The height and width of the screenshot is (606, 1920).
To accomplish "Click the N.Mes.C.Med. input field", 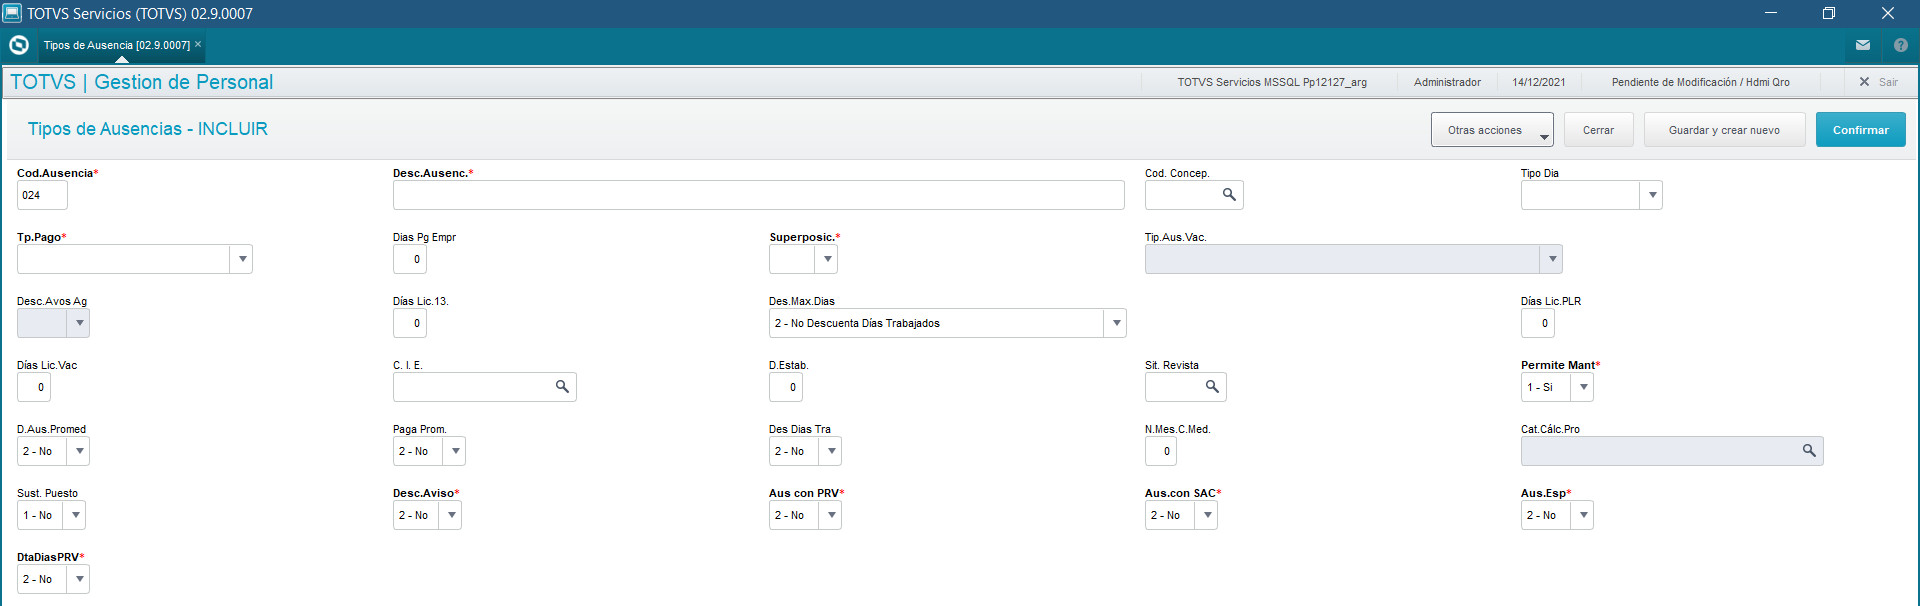I will click(x=1161, y=451).
